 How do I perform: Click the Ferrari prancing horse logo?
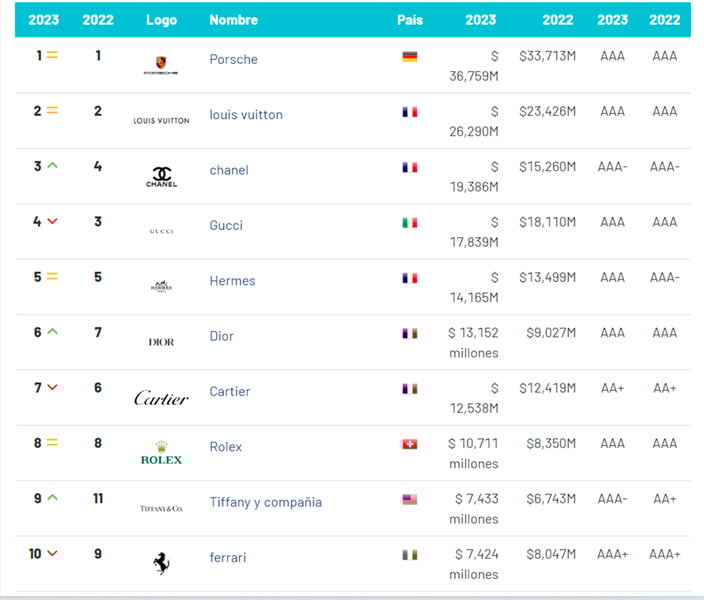click(161, 563)
